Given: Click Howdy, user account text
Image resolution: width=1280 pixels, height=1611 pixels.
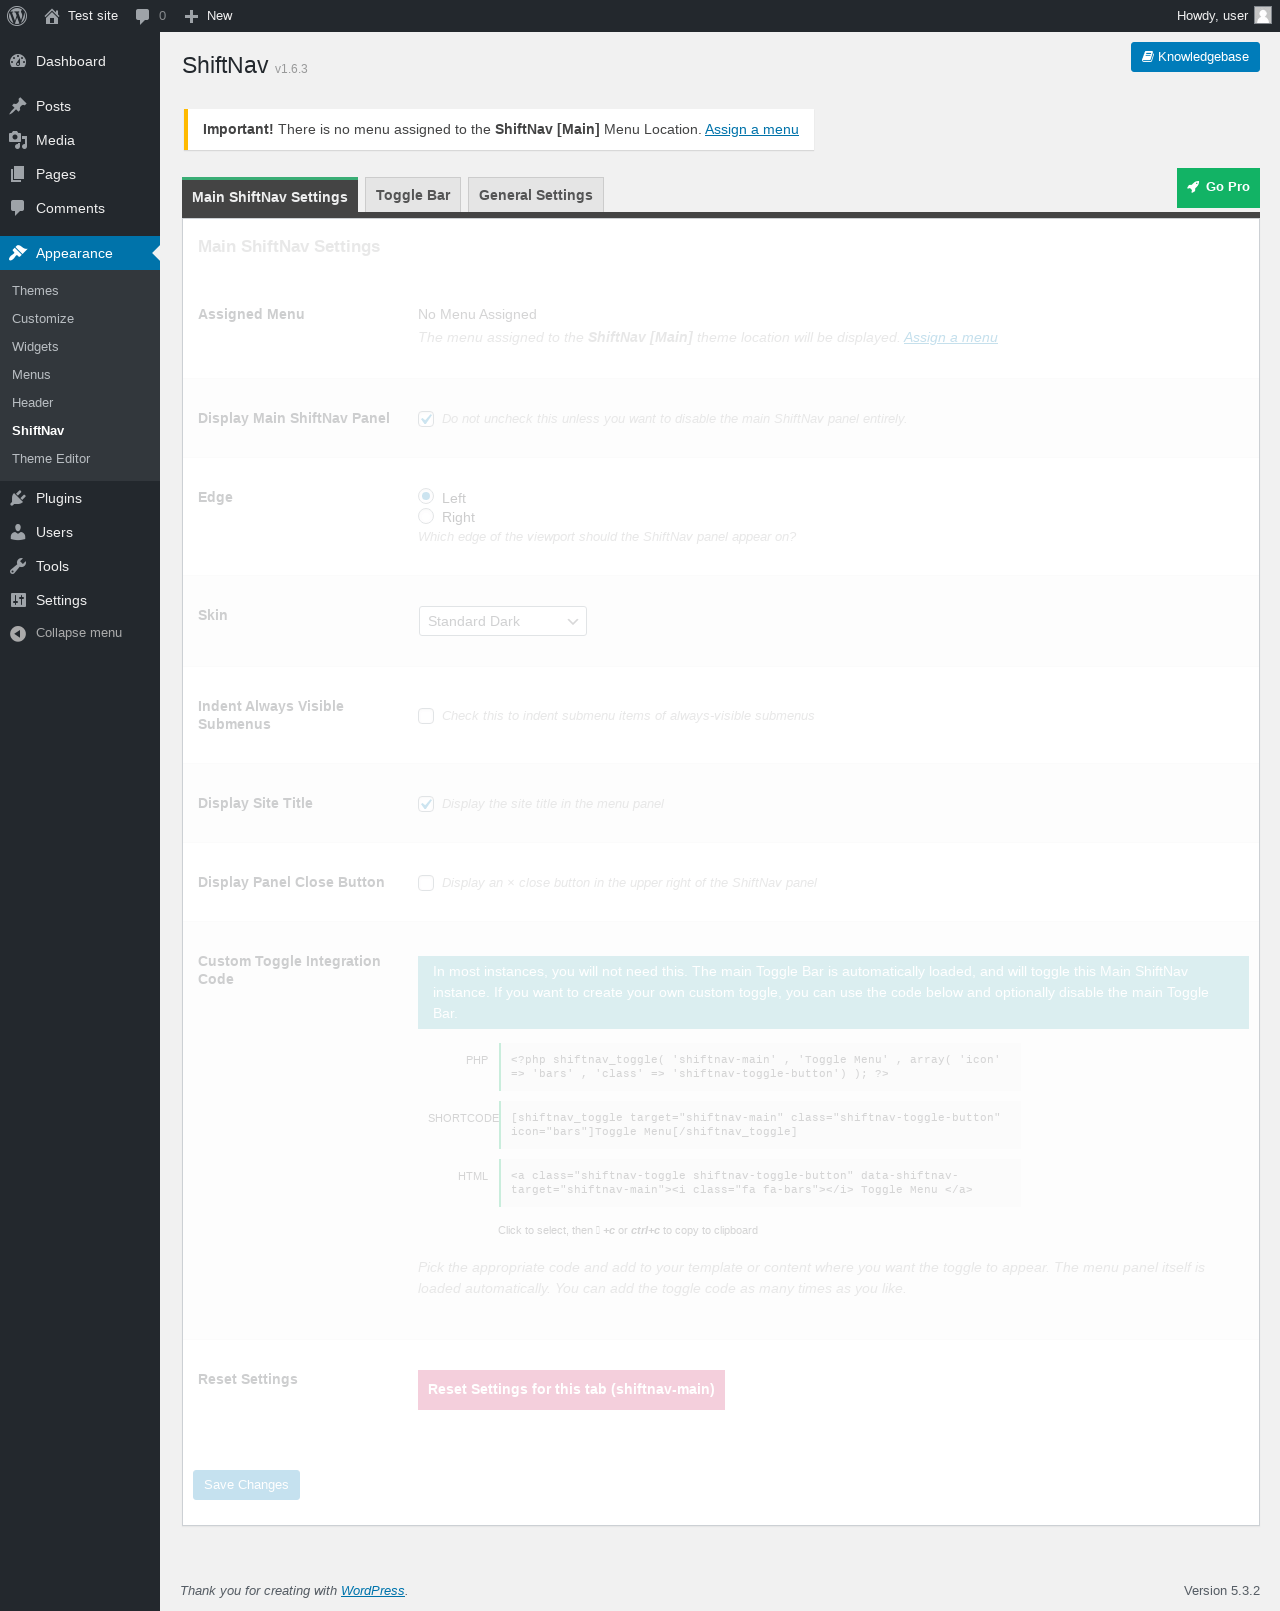Looking at the screenshot, I should click(x=1212, y=16).
